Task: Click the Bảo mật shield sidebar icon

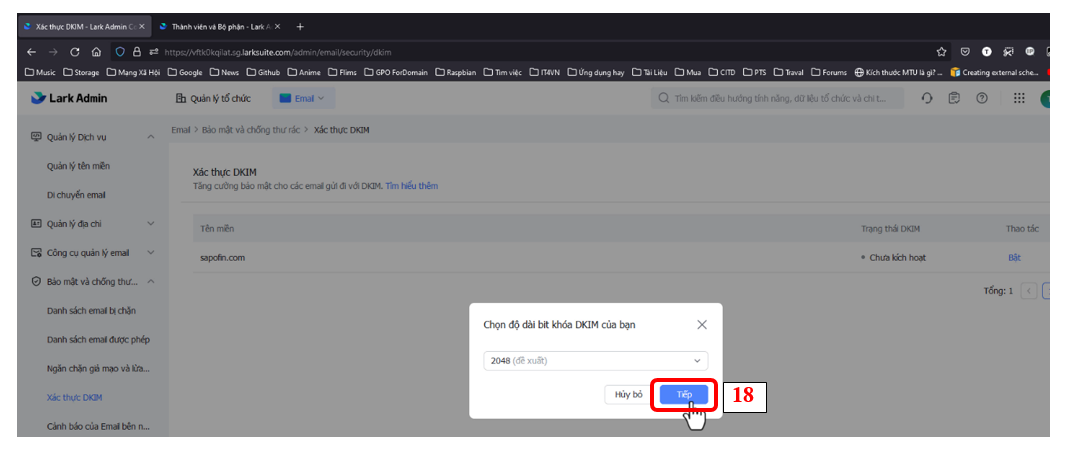Action: (x=37, y=281)
